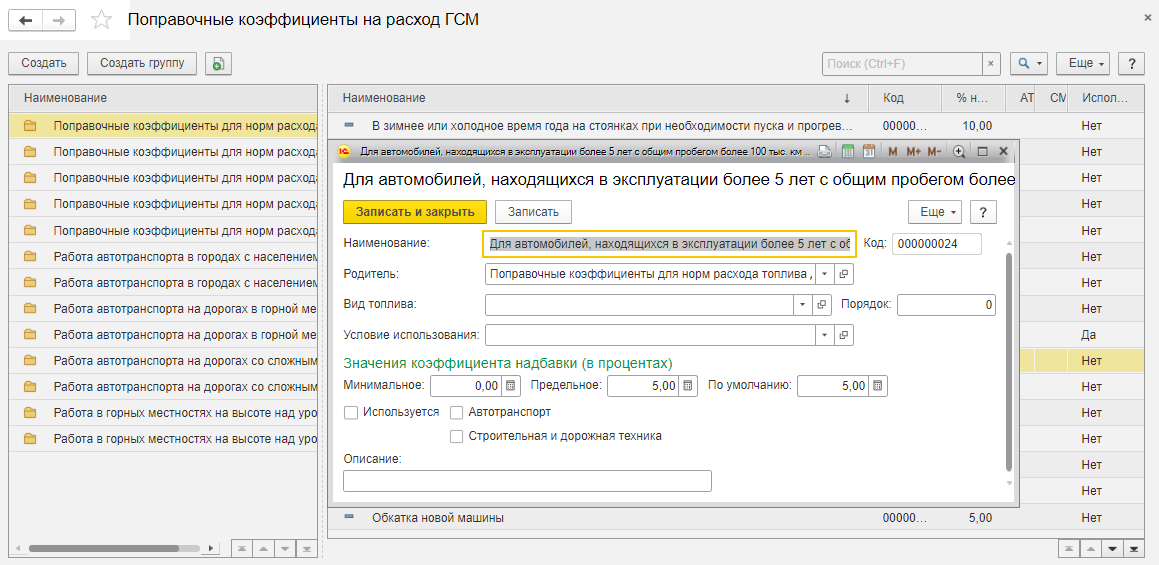Go back with the left arrow button
Image resolution: width=1159 pixels, height=565 pixels.
[x=25, y=20]
